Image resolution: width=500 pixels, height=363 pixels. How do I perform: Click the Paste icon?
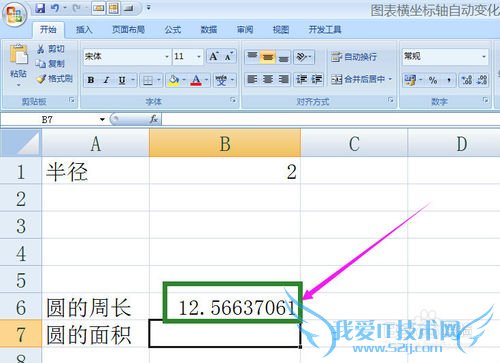[18, 54]
